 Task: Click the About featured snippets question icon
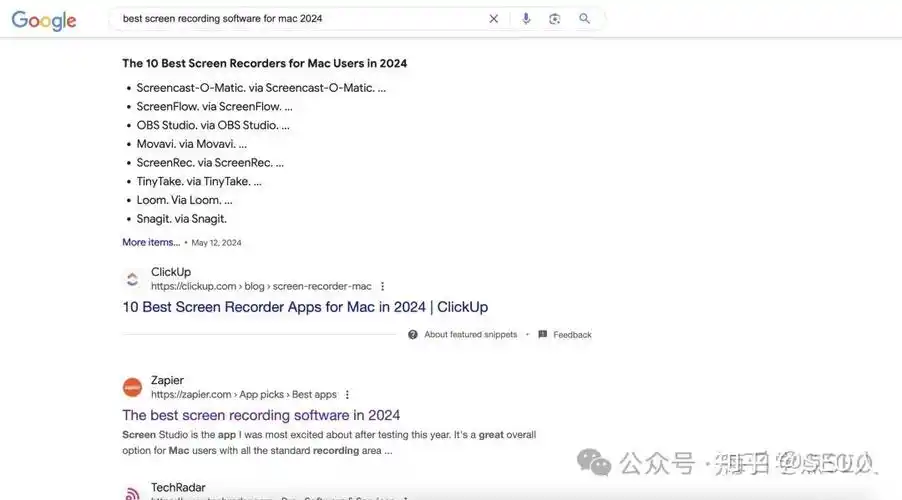(413, 334)
